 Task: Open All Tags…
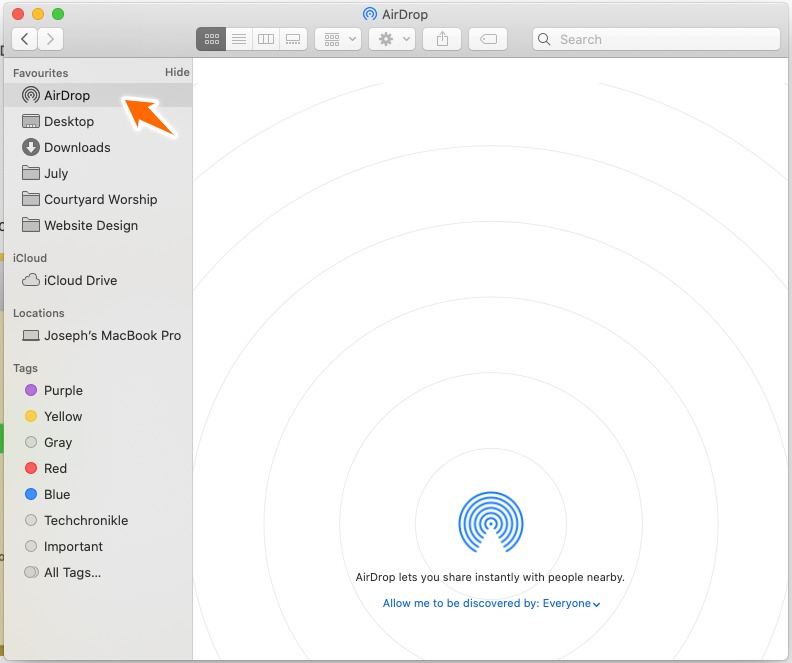point(98,572)
